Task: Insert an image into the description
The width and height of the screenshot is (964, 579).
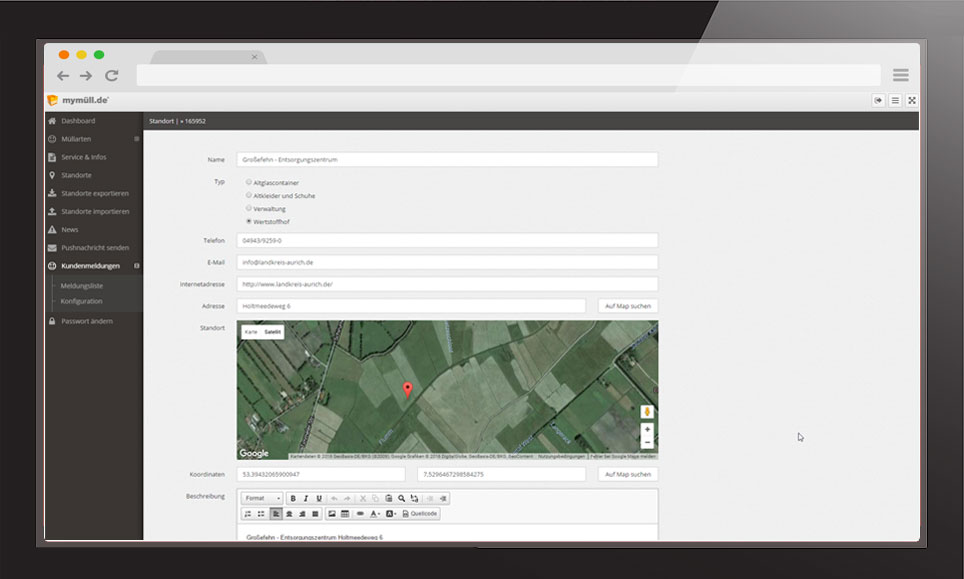Action: tap(332, 514)
